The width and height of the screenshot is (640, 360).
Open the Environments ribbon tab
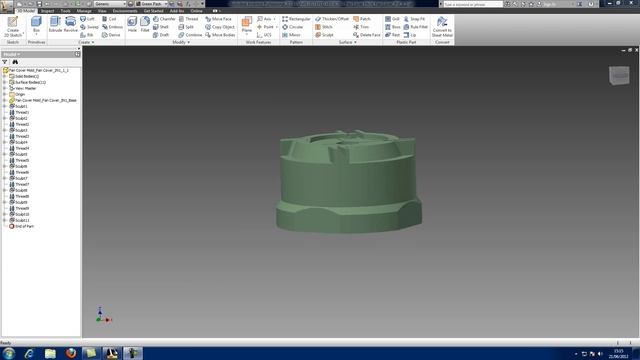point(125,11)
